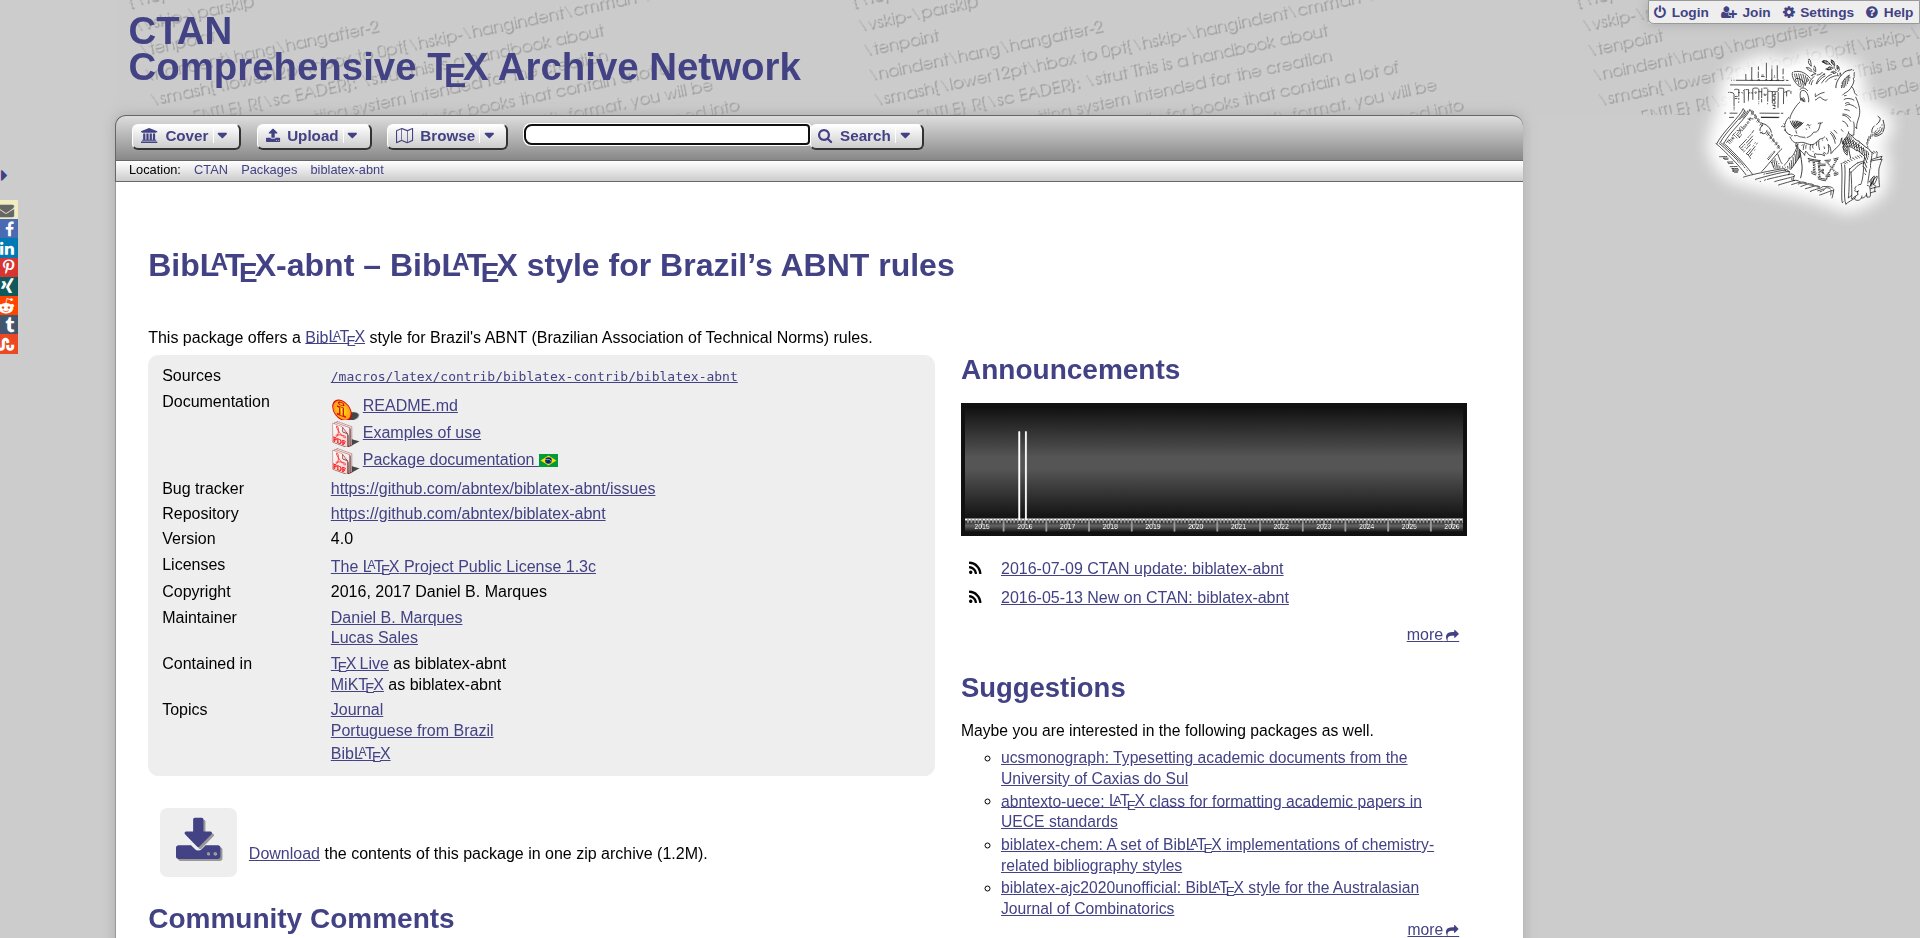Screen dimensions: 1920x938
Task: Open the BibLaTeX topic link
Action: click(x=360, y=753)
